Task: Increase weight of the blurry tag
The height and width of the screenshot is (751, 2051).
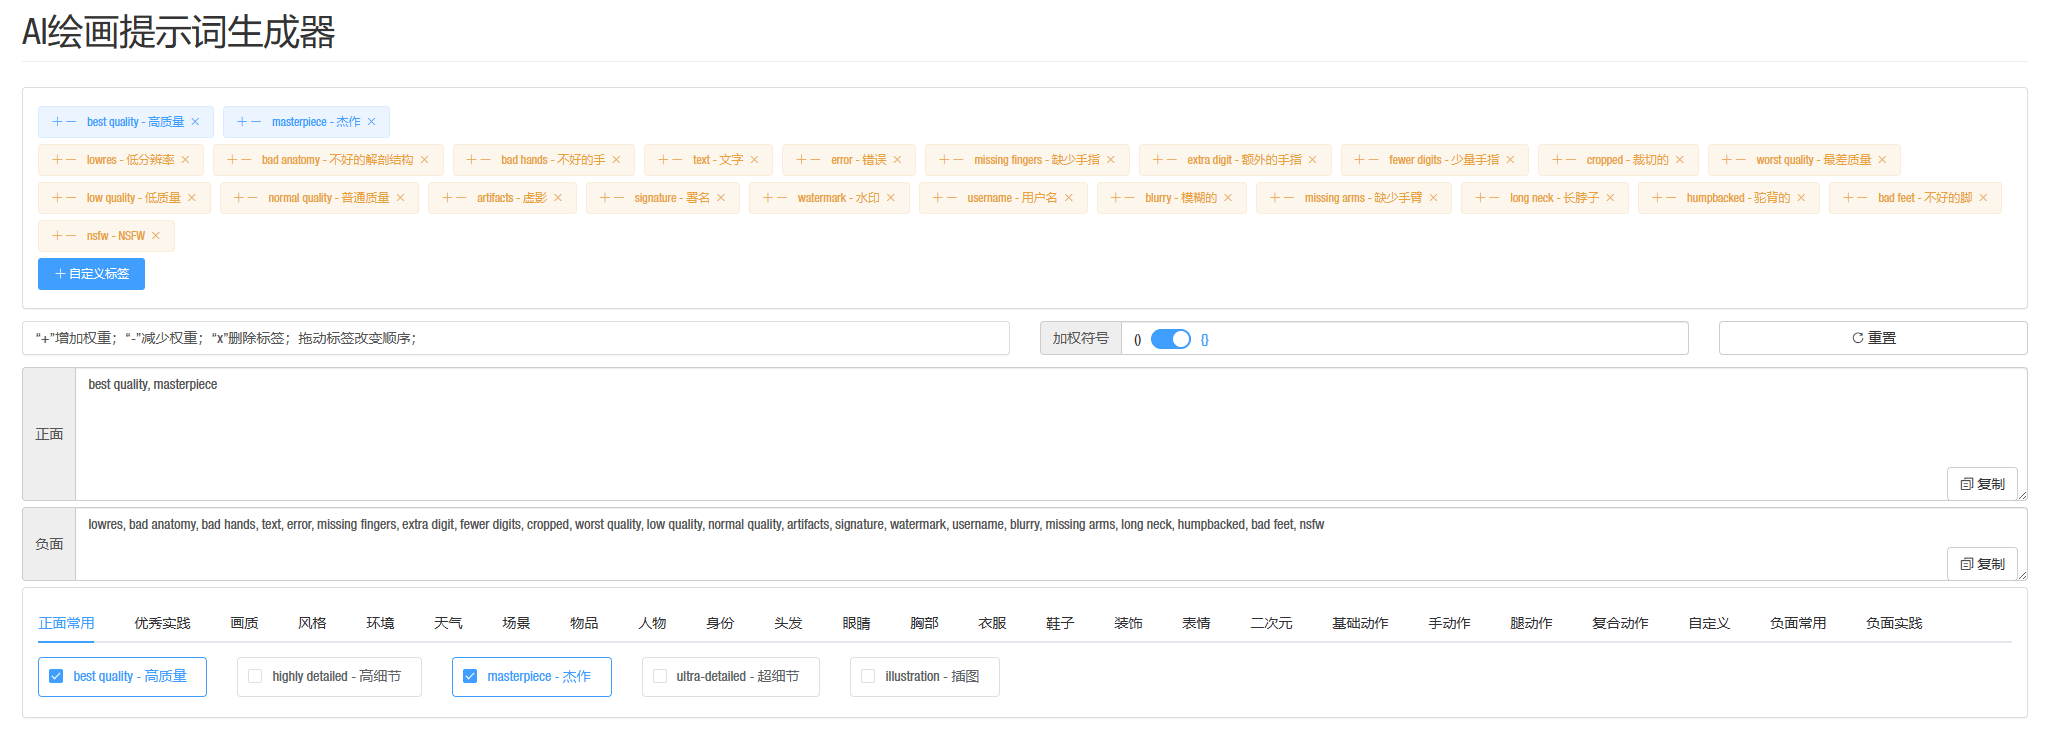Action: [1116, 198]
